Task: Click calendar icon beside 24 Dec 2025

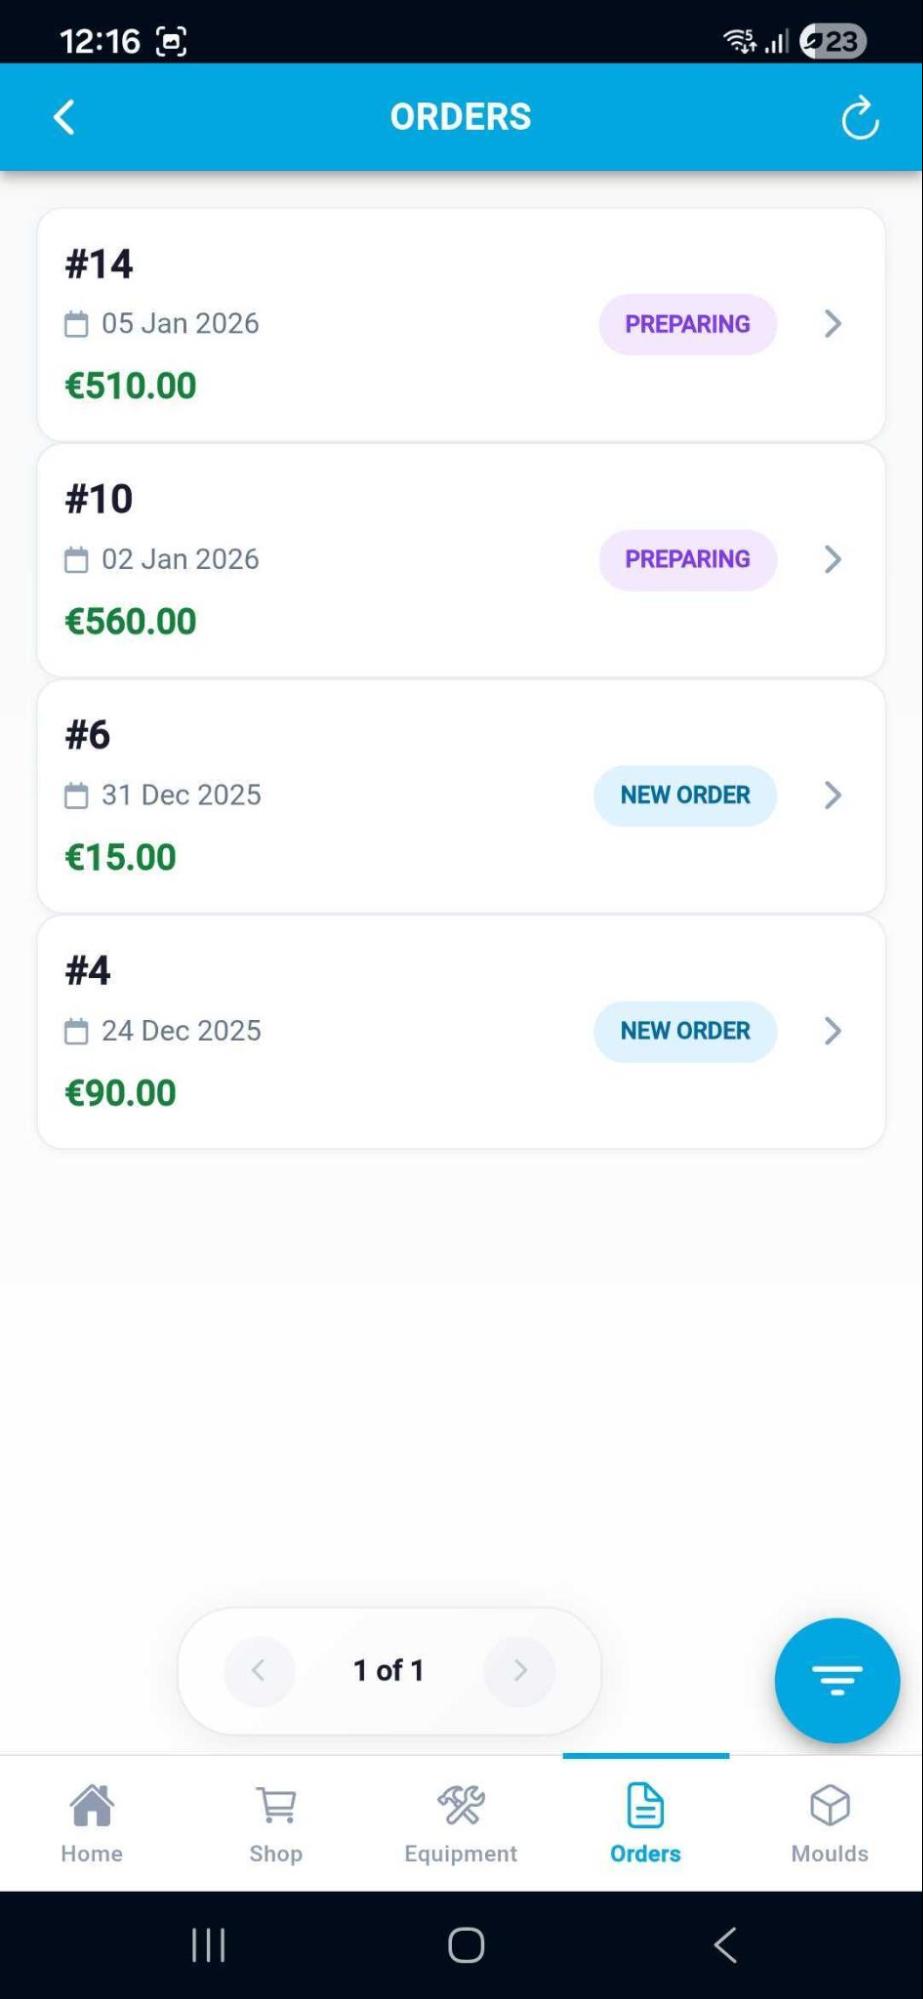Action: (76, 1031)
